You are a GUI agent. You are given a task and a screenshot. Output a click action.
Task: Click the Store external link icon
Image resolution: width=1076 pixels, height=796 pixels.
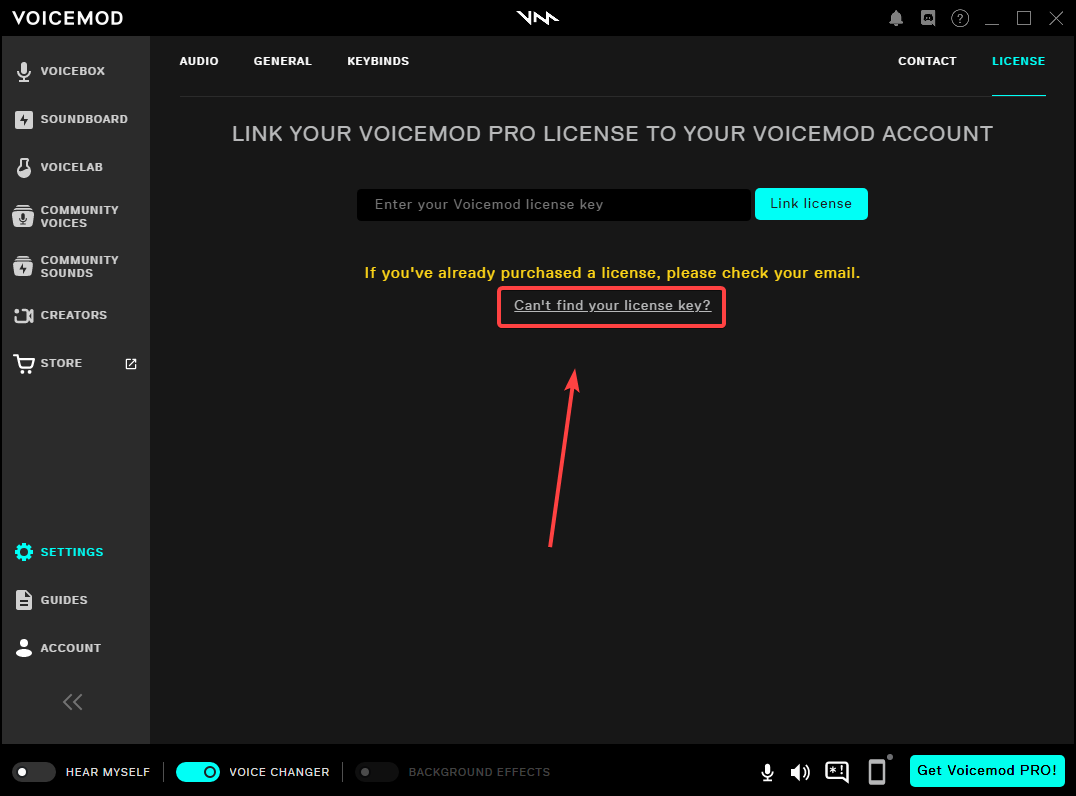tap(131, 364)
